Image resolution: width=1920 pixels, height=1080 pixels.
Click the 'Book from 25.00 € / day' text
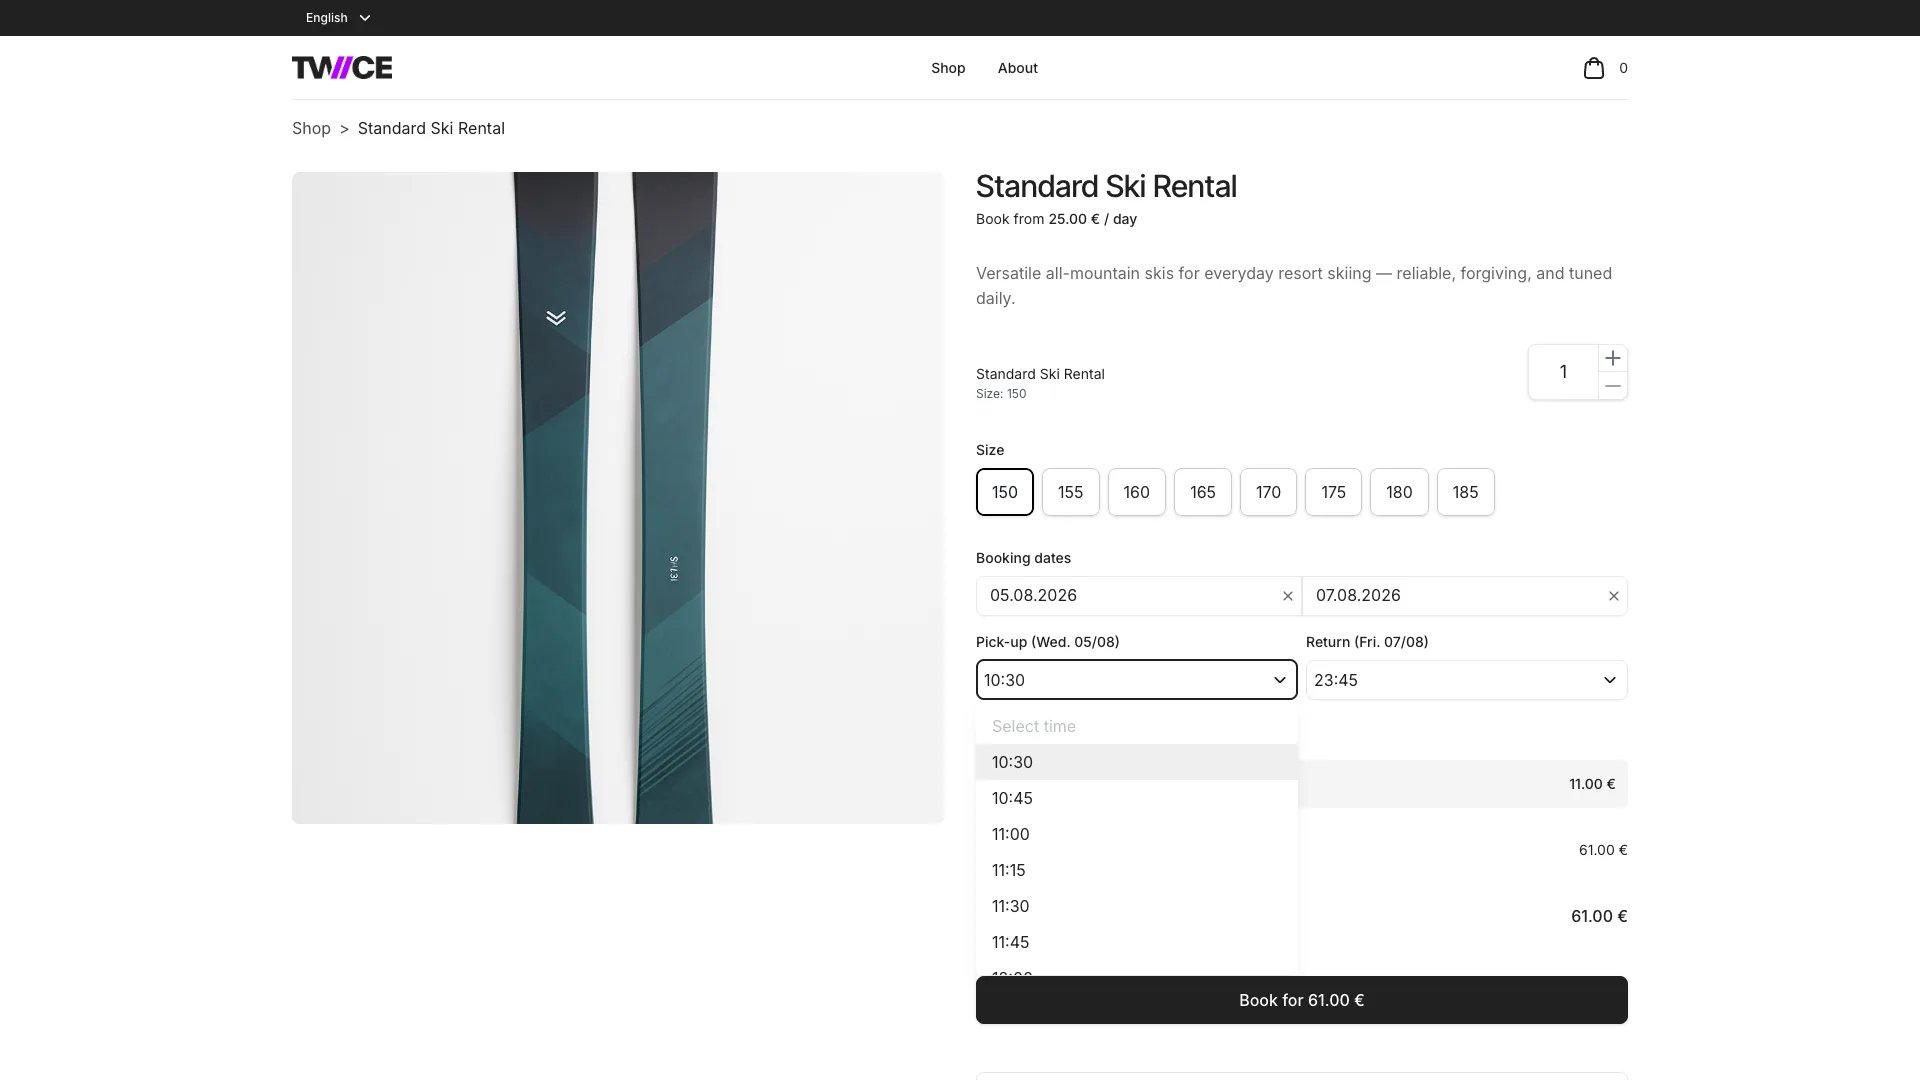[1056, 219]
